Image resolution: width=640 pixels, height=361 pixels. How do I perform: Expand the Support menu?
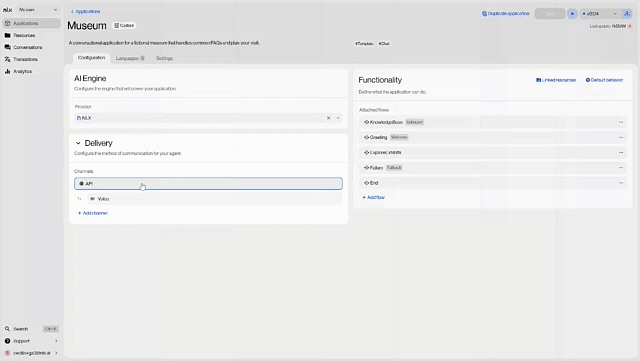point(31,341)
